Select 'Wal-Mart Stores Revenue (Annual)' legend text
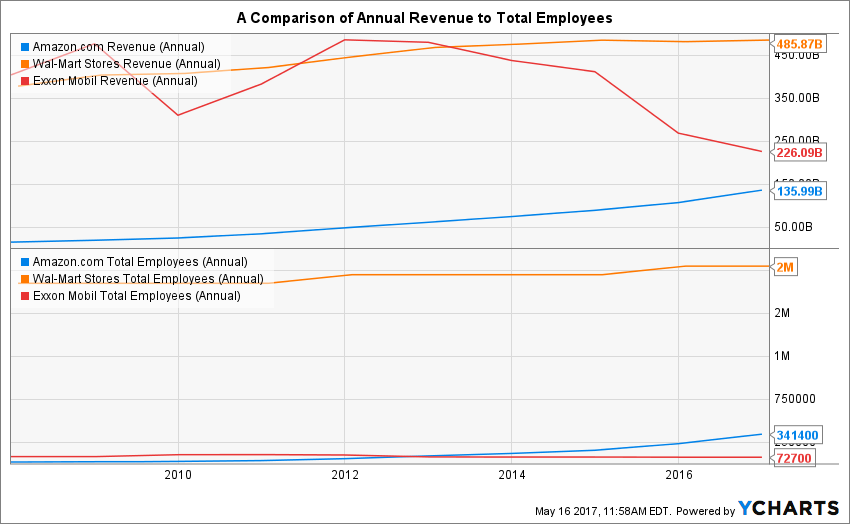The image size is (850, 524). (x=127, y=64)
